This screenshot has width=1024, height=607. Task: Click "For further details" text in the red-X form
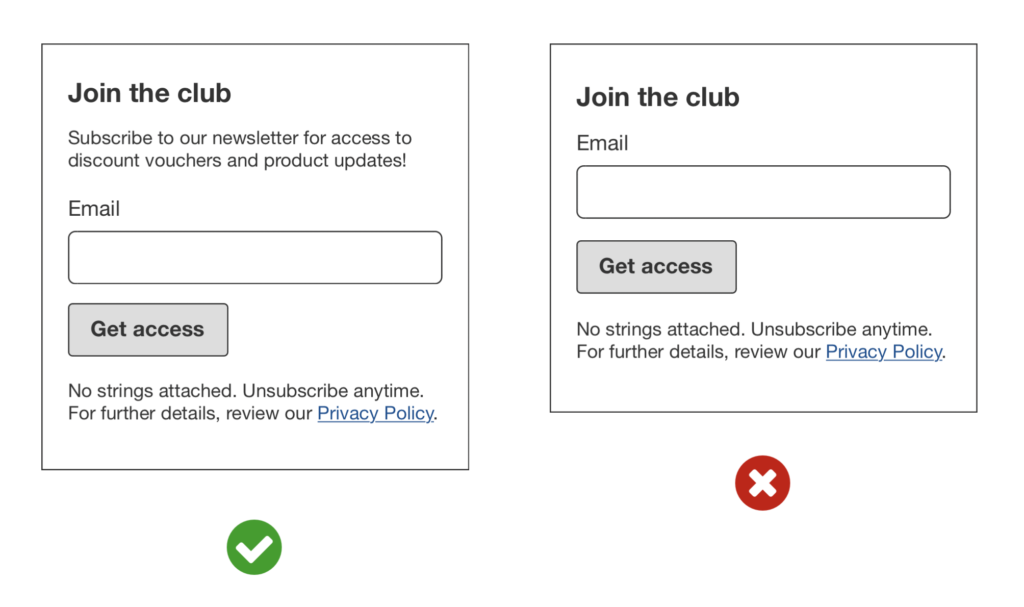tap(651, 352)
